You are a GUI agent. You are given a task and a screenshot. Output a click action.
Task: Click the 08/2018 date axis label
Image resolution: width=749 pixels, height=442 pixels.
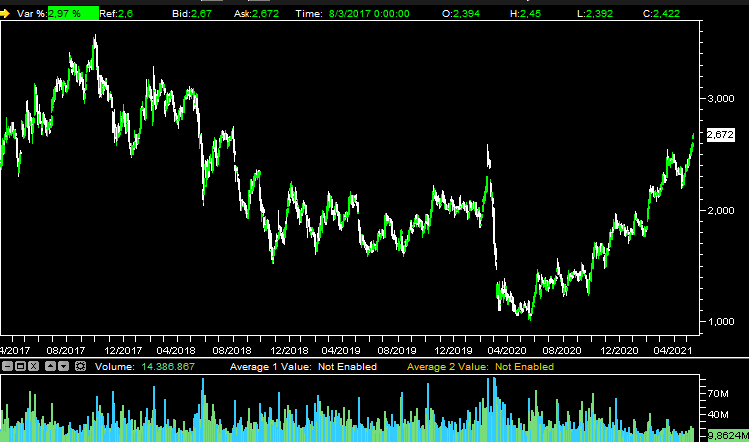tap(232, 350)
